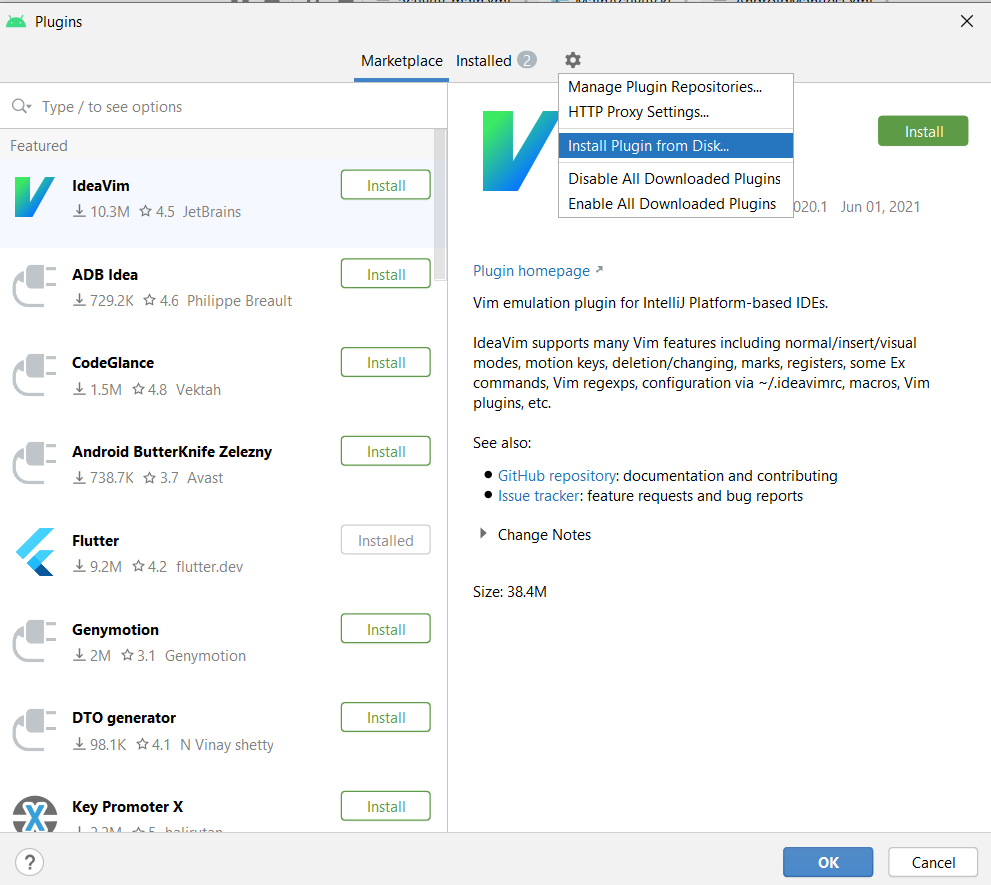Switch to the Installed tab
The width and height of the screenshot is (991, 885).
(496, 61)
